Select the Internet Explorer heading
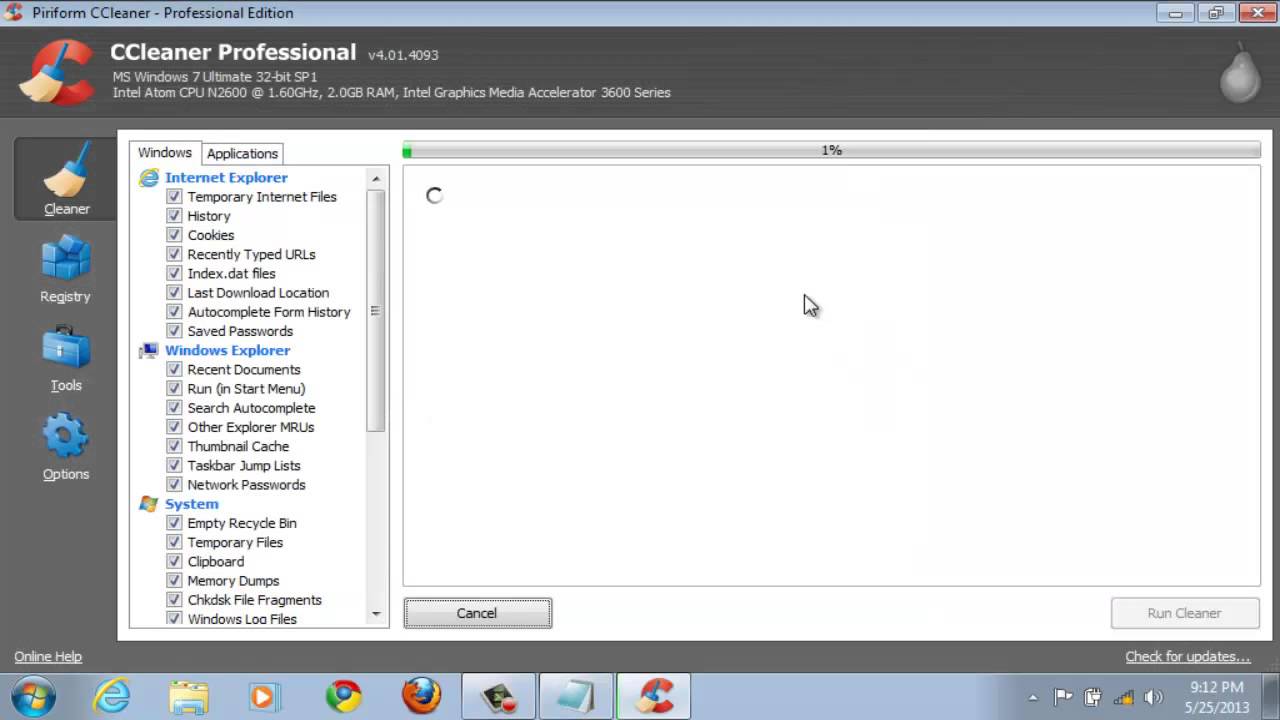The width and height of the screenshot is (1280, 720). (226, 178)
